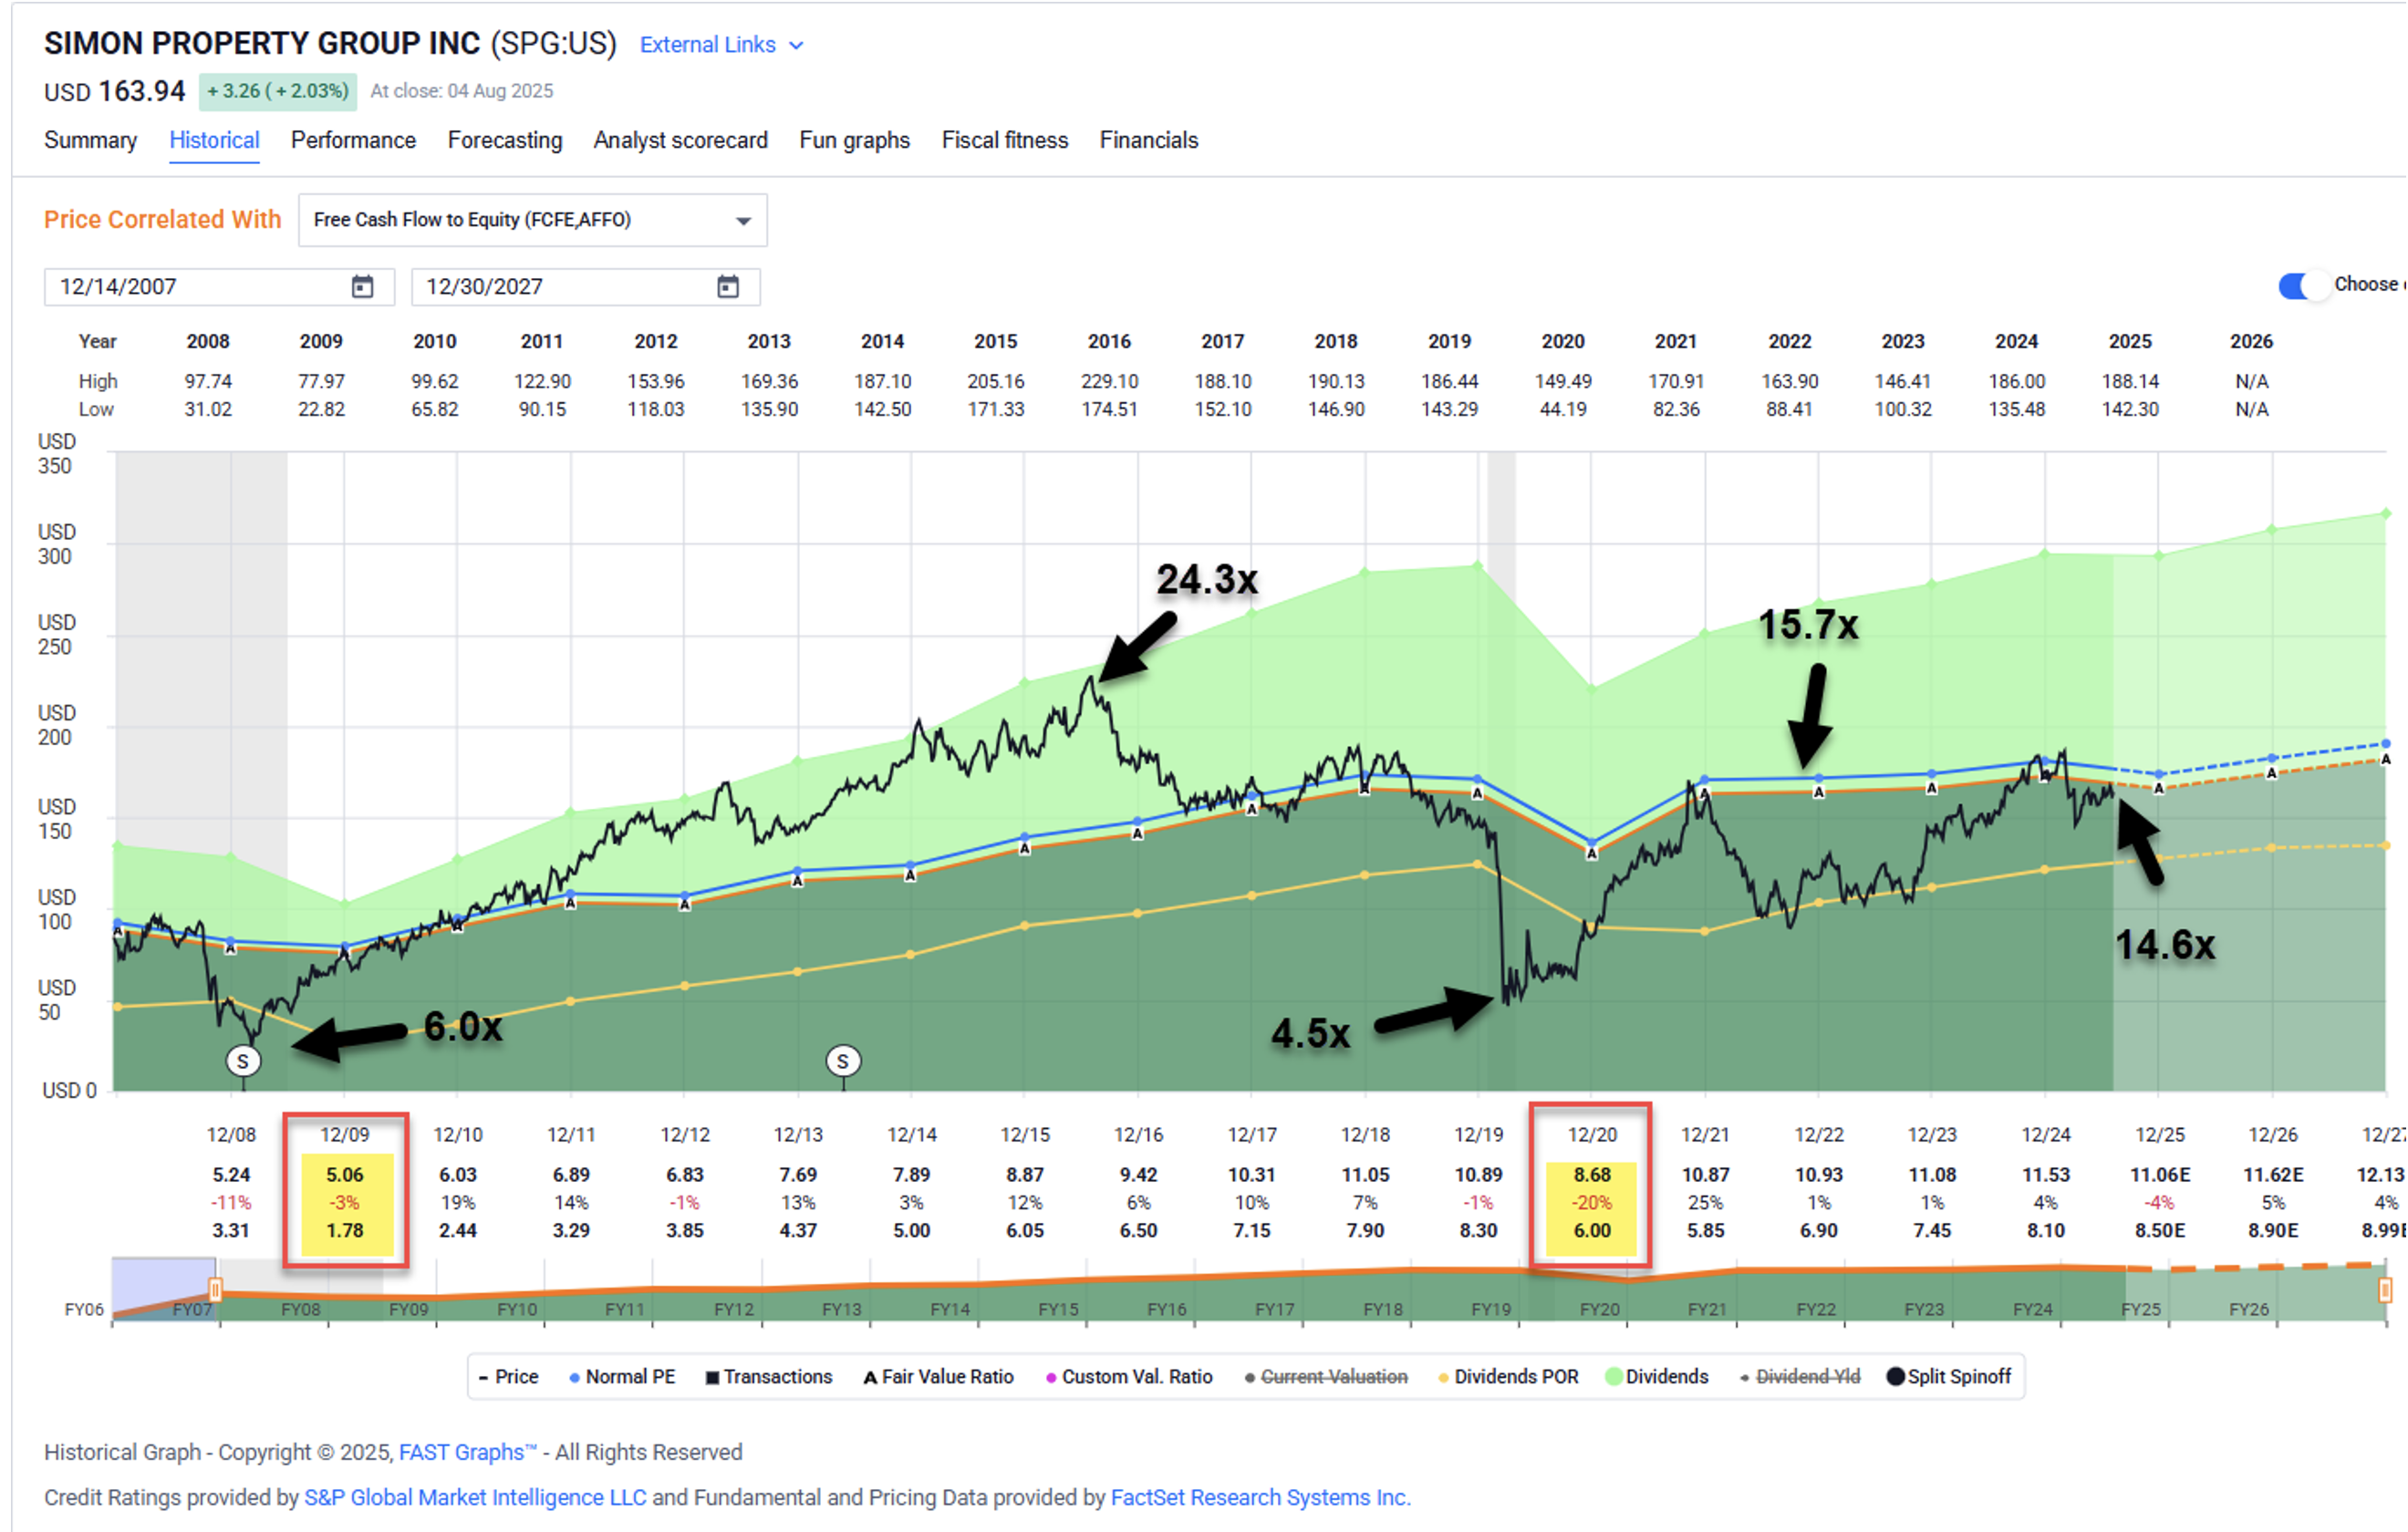Image resolution: width=2408 pixels, height=1532 pixels.
Task: Click the 12/14 column date label
Action: tap(911, 1135)
